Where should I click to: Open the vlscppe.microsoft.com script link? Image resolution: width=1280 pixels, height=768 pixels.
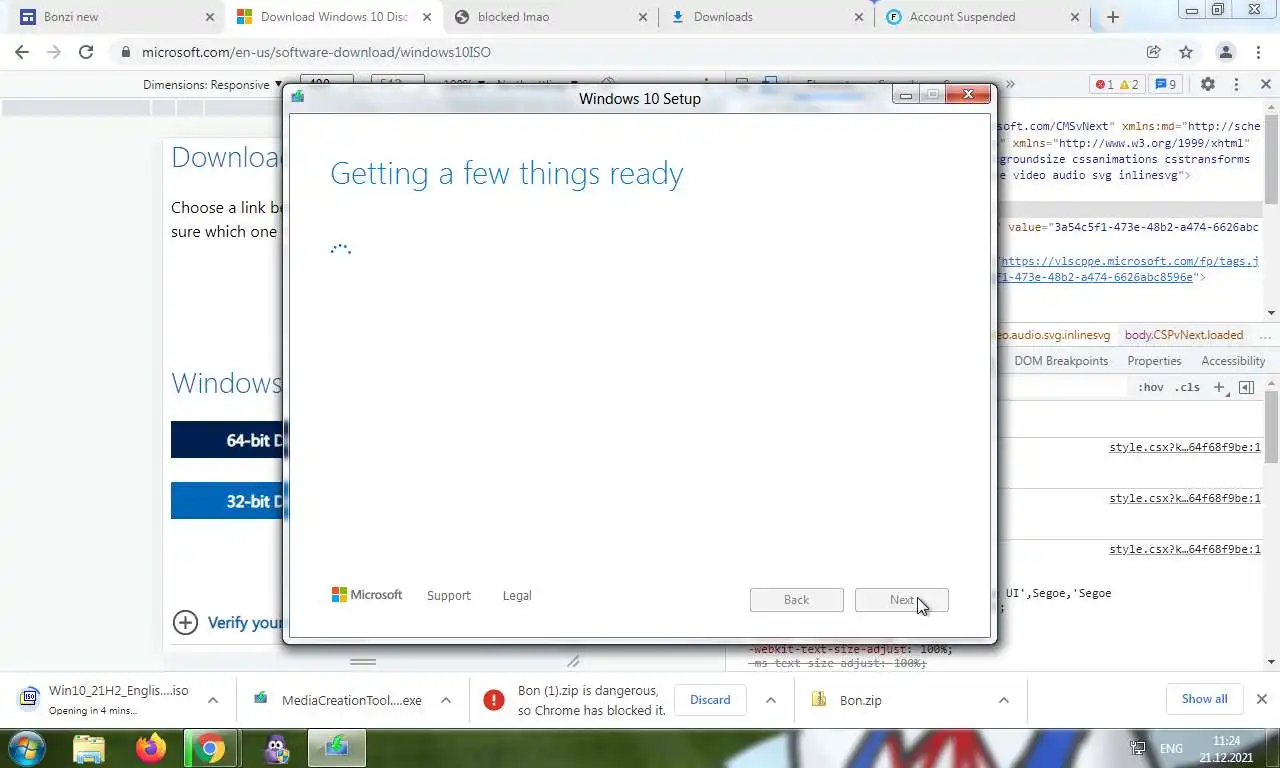tap(1128, 269)
